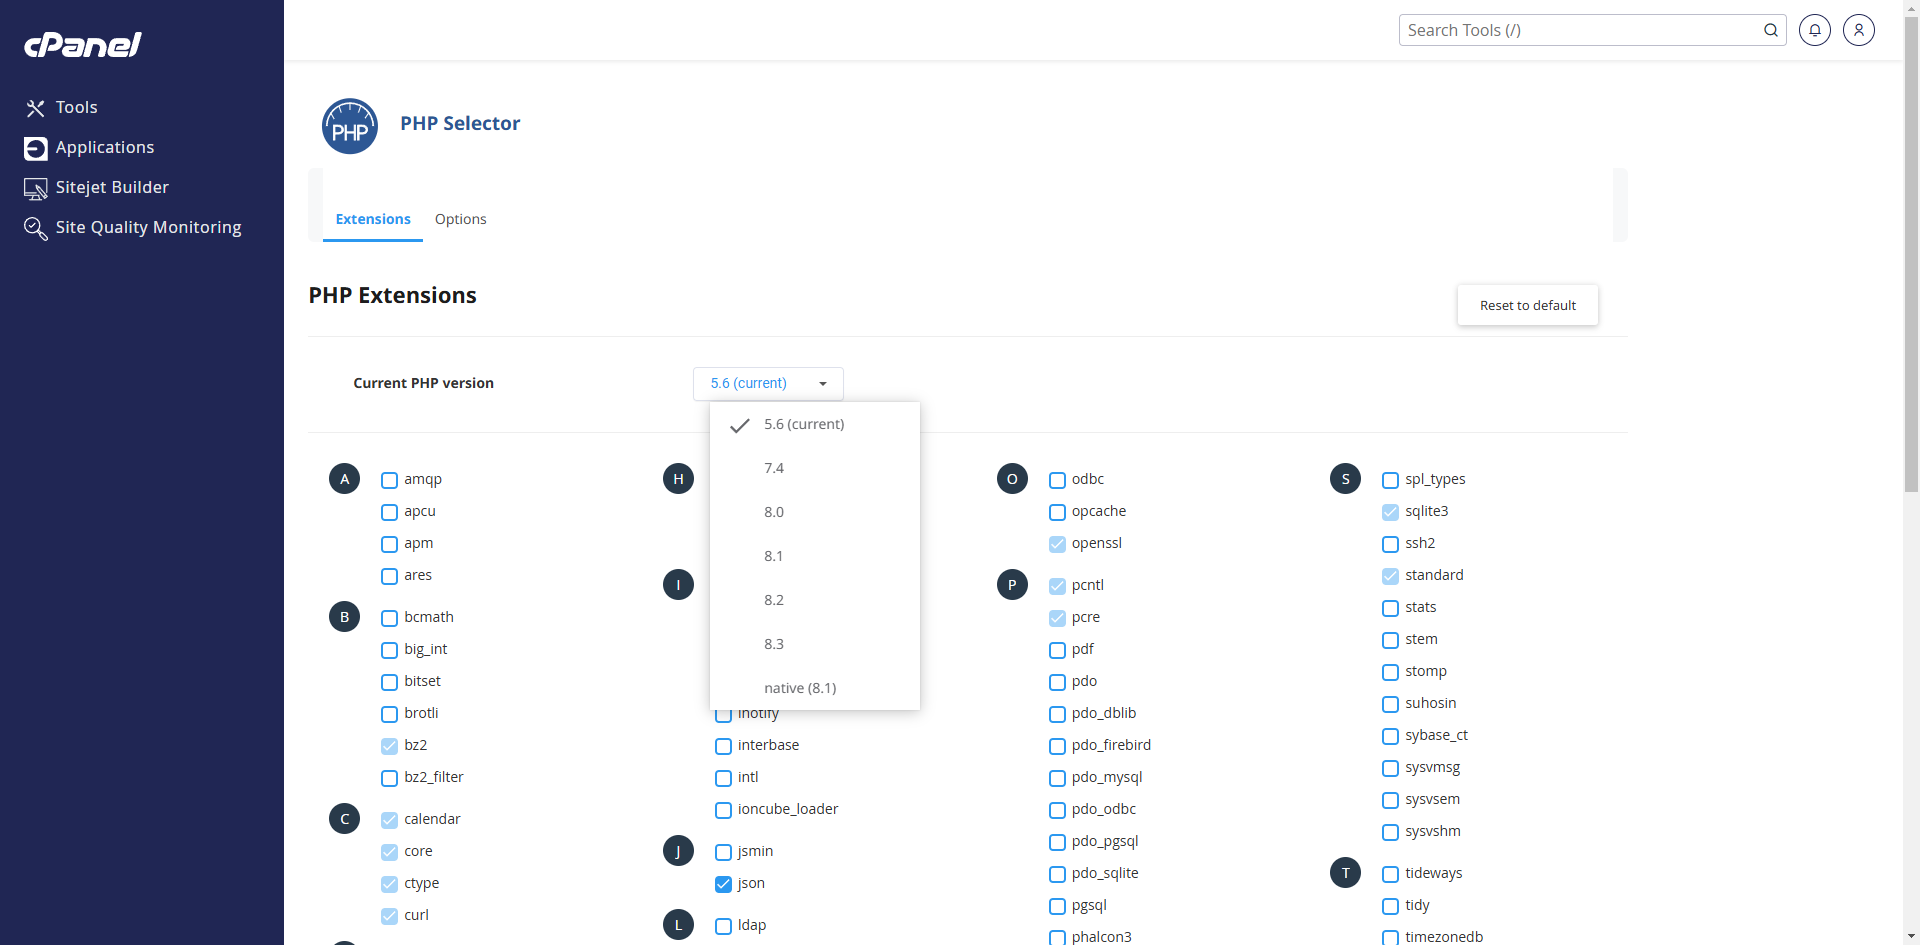Screen dimensions: 1920x945
Task: Toggle the ldap extension checkbox
Action: [724, 926]
